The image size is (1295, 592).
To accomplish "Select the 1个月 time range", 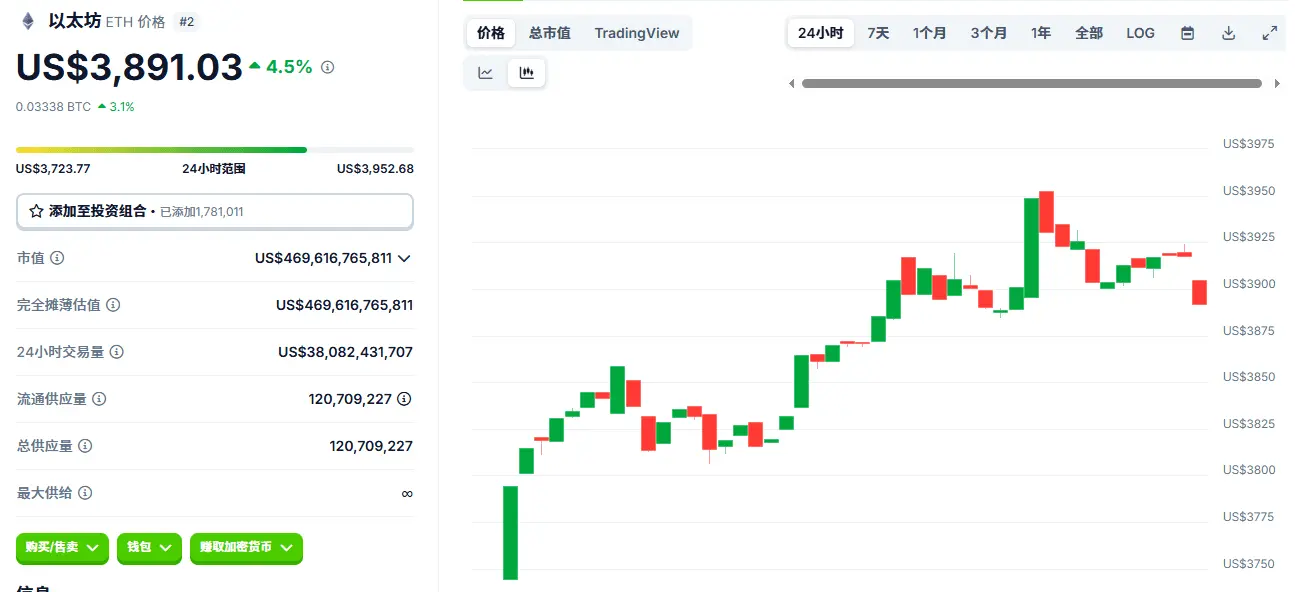I will tap(930, 33).
